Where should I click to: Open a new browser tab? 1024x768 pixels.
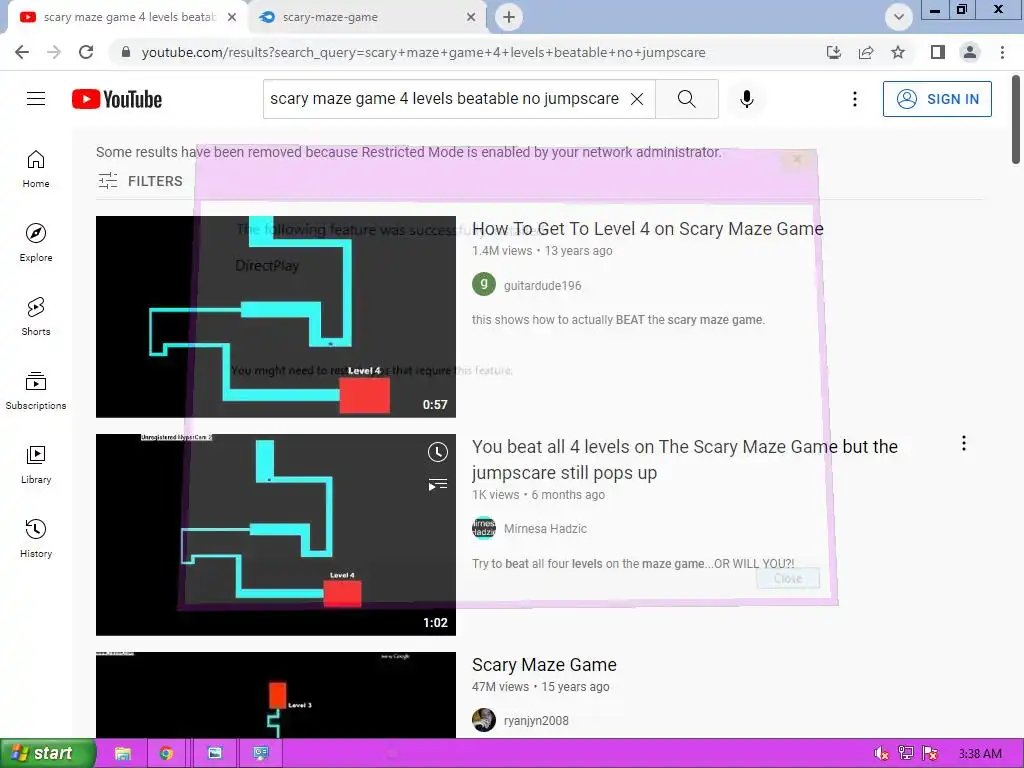[509, 17]
